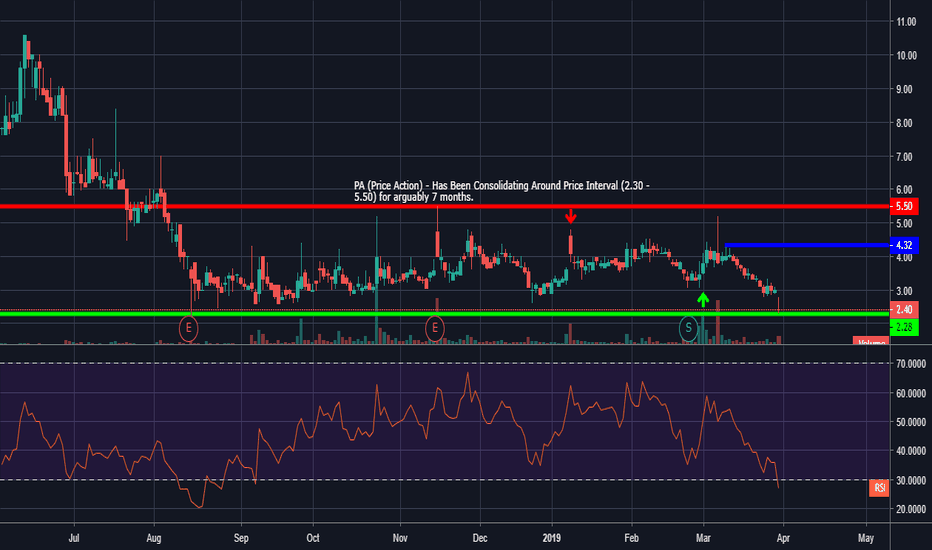Click the first earnings 'E' marker near August
The image size is (932, 550).
(x=188, y=328)
